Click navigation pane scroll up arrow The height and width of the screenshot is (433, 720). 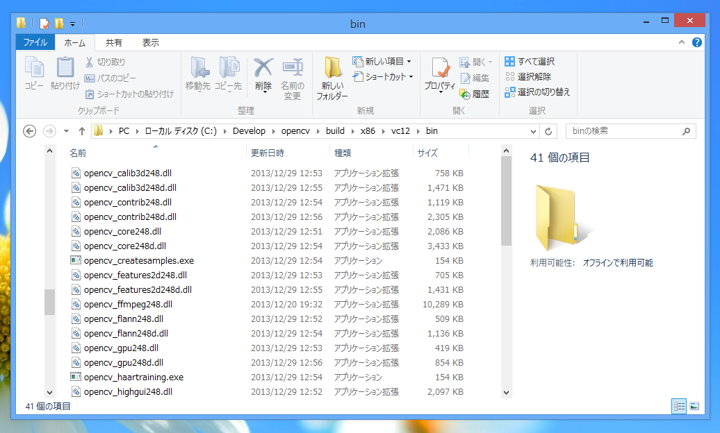tap(50, 151)
